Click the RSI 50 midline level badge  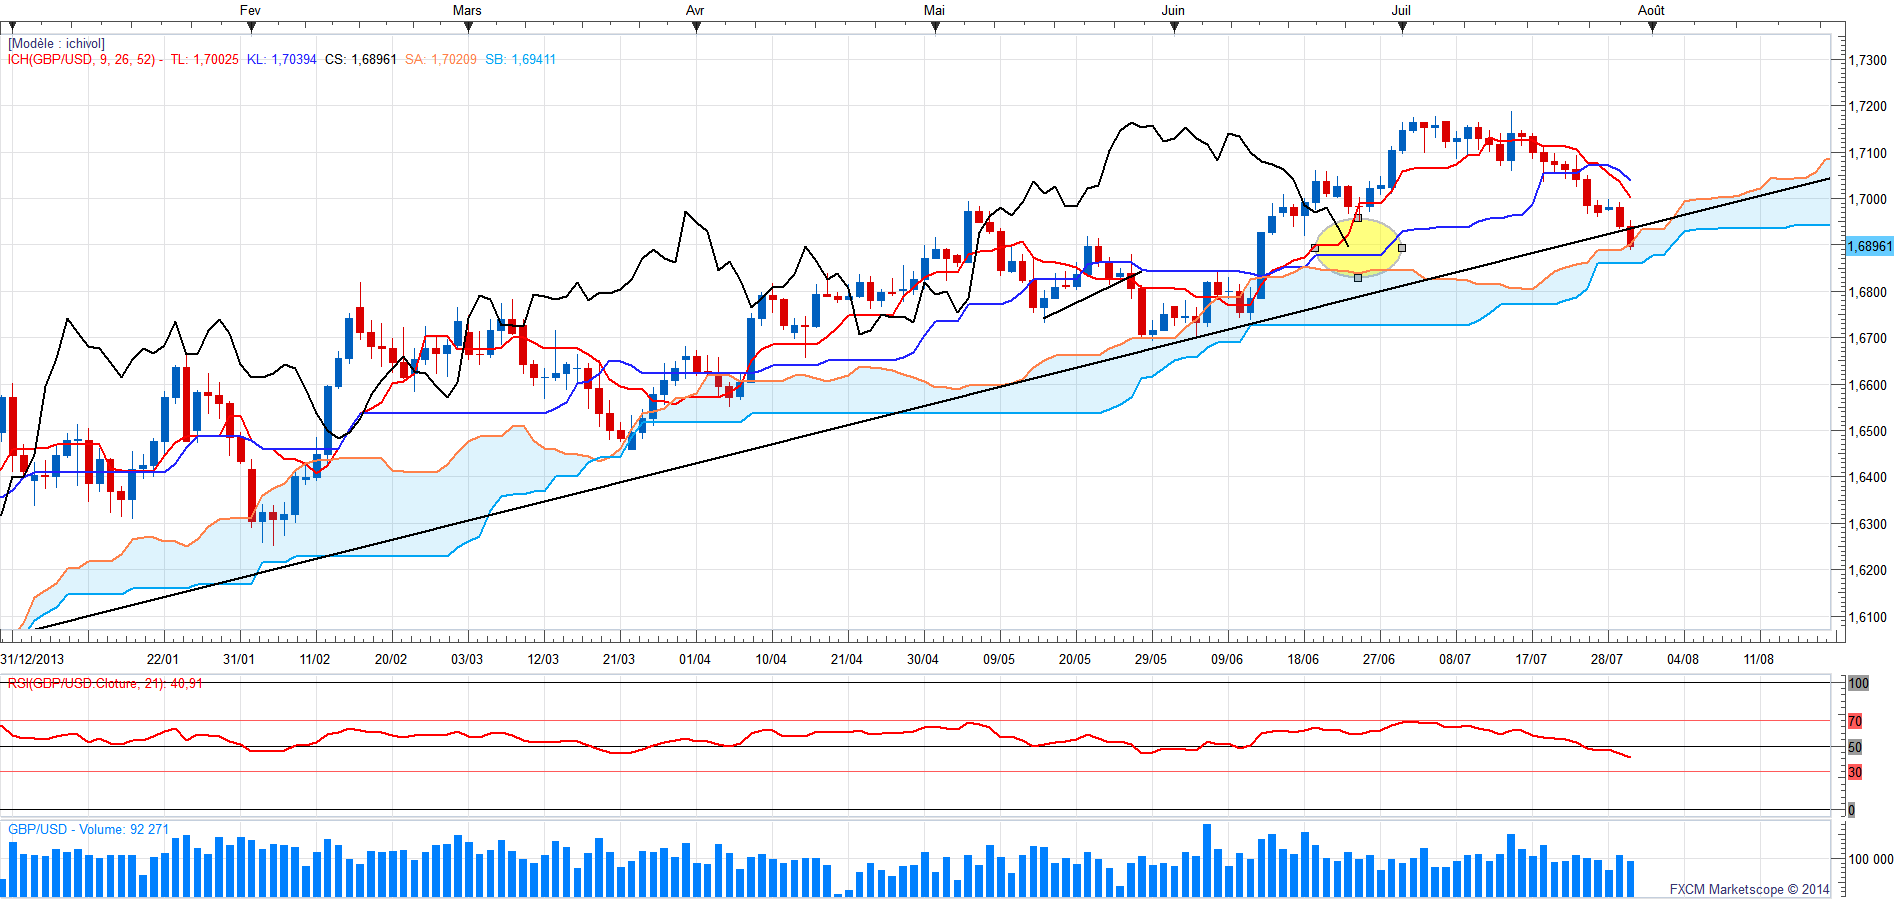(1855, 747)
